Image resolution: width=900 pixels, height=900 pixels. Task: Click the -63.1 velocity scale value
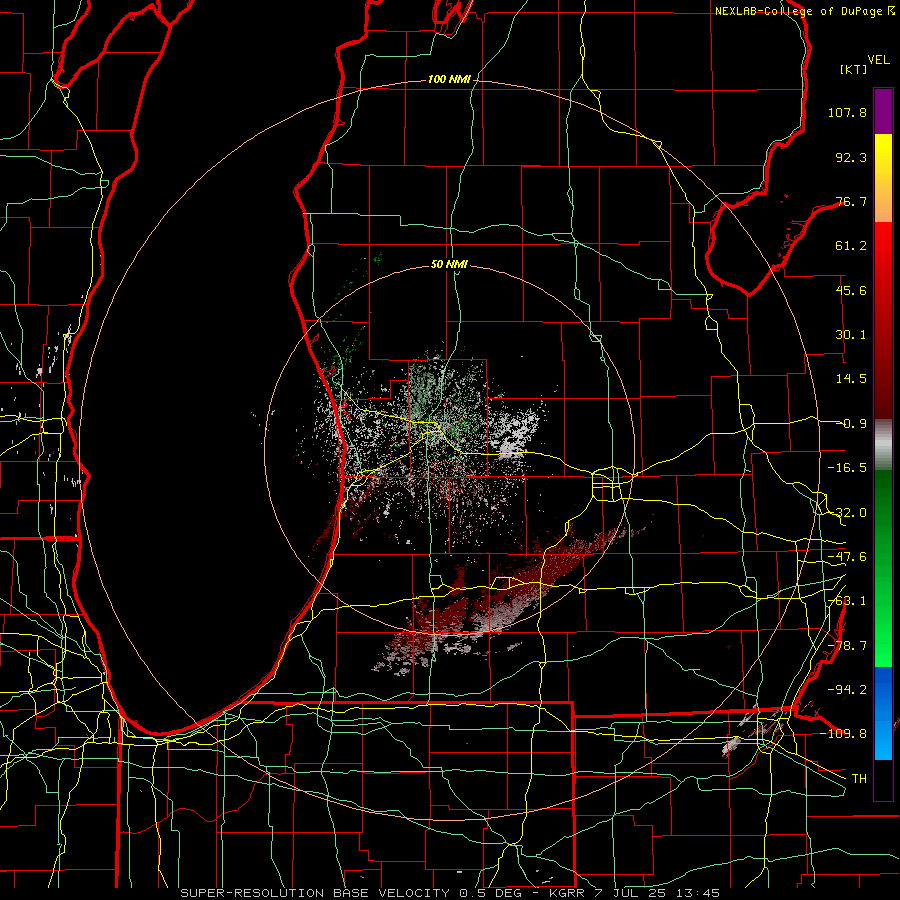[847, 601]
